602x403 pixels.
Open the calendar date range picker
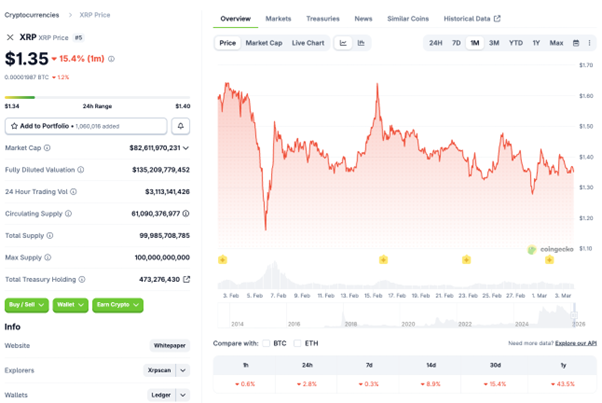(576, 43)
